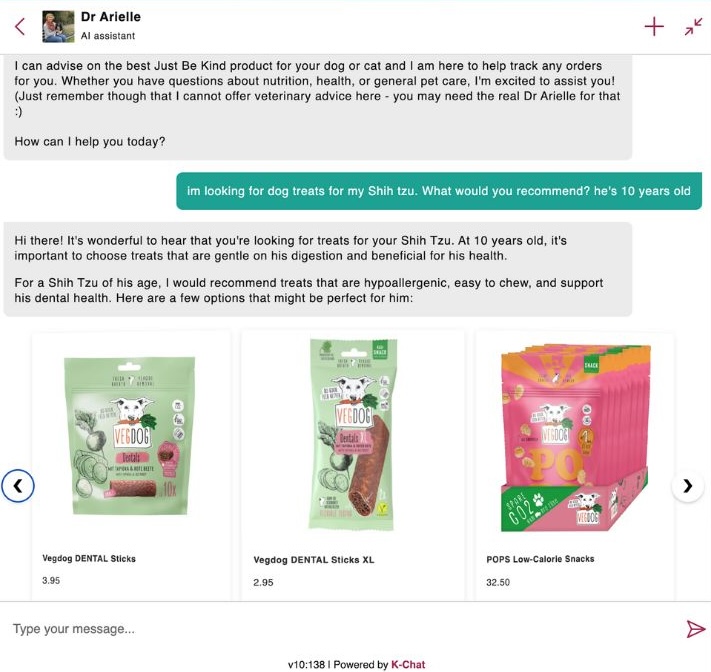This screenshot has width=711, height=672.
Task: Select the Vegdog DENTAL Sticks title
Action: click(89, 558)
